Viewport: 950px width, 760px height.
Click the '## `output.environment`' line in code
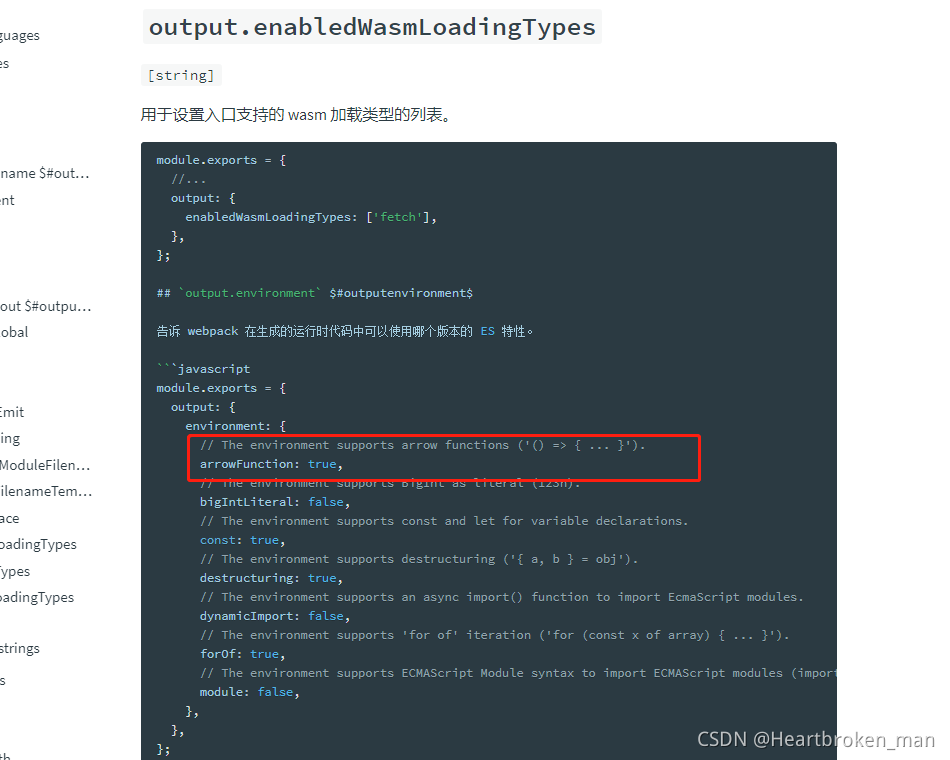[314, 293]
